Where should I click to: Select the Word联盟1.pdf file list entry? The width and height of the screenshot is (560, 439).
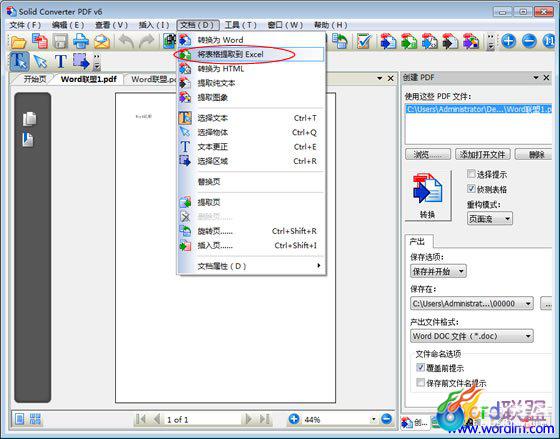tap(479, 109)
